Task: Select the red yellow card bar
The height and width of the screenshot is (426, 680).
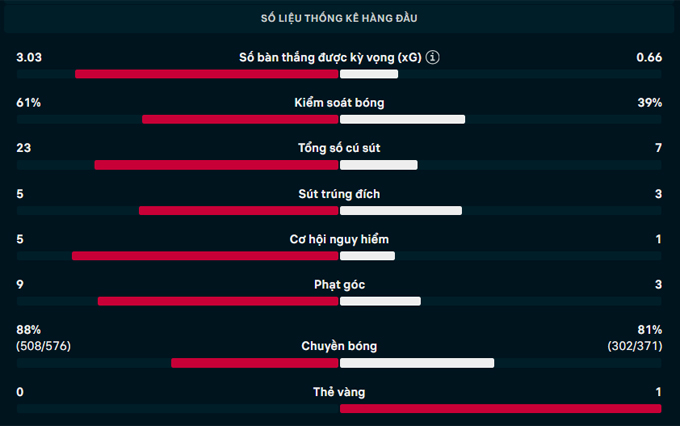Action: point(500,409)
